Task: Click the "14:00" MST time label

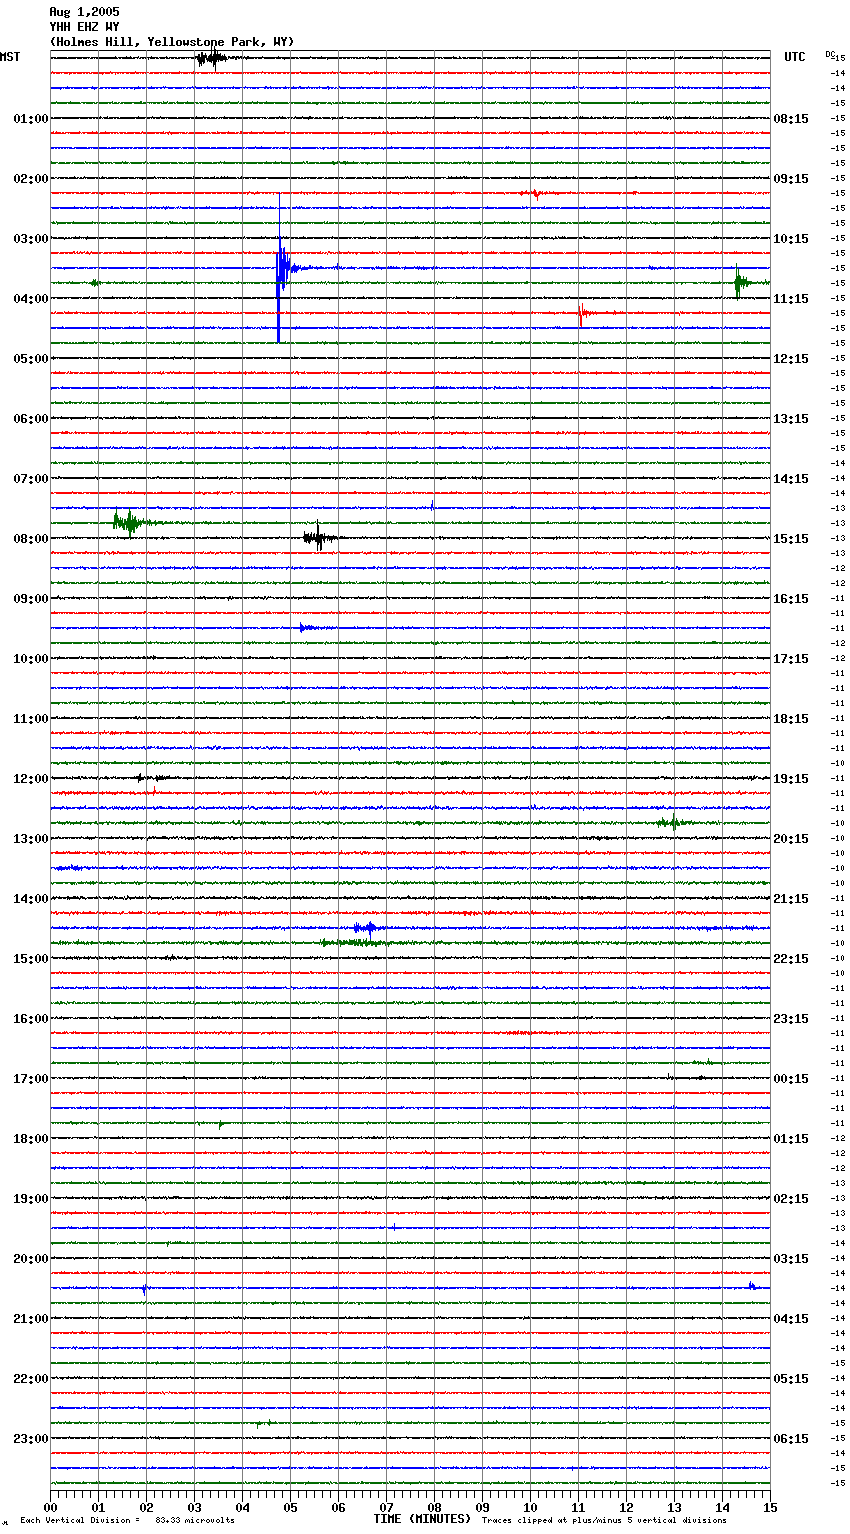Action: tap(30, 899)
